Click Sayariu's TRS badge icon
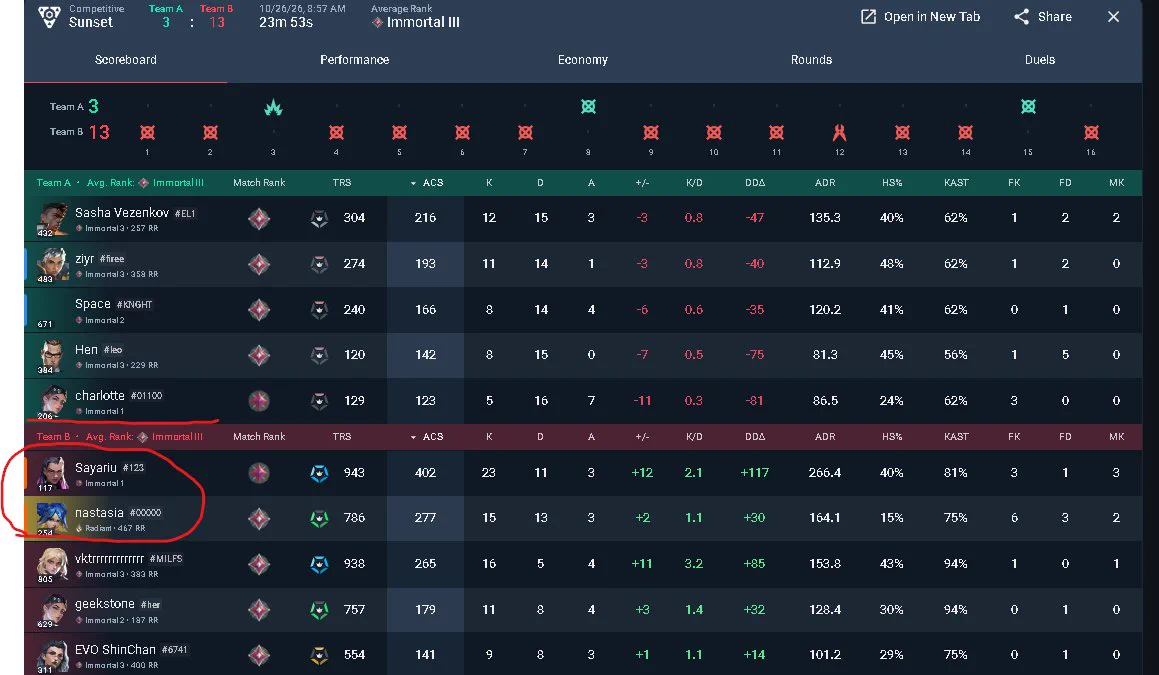The image size is (1159, 675). (319, 472)
